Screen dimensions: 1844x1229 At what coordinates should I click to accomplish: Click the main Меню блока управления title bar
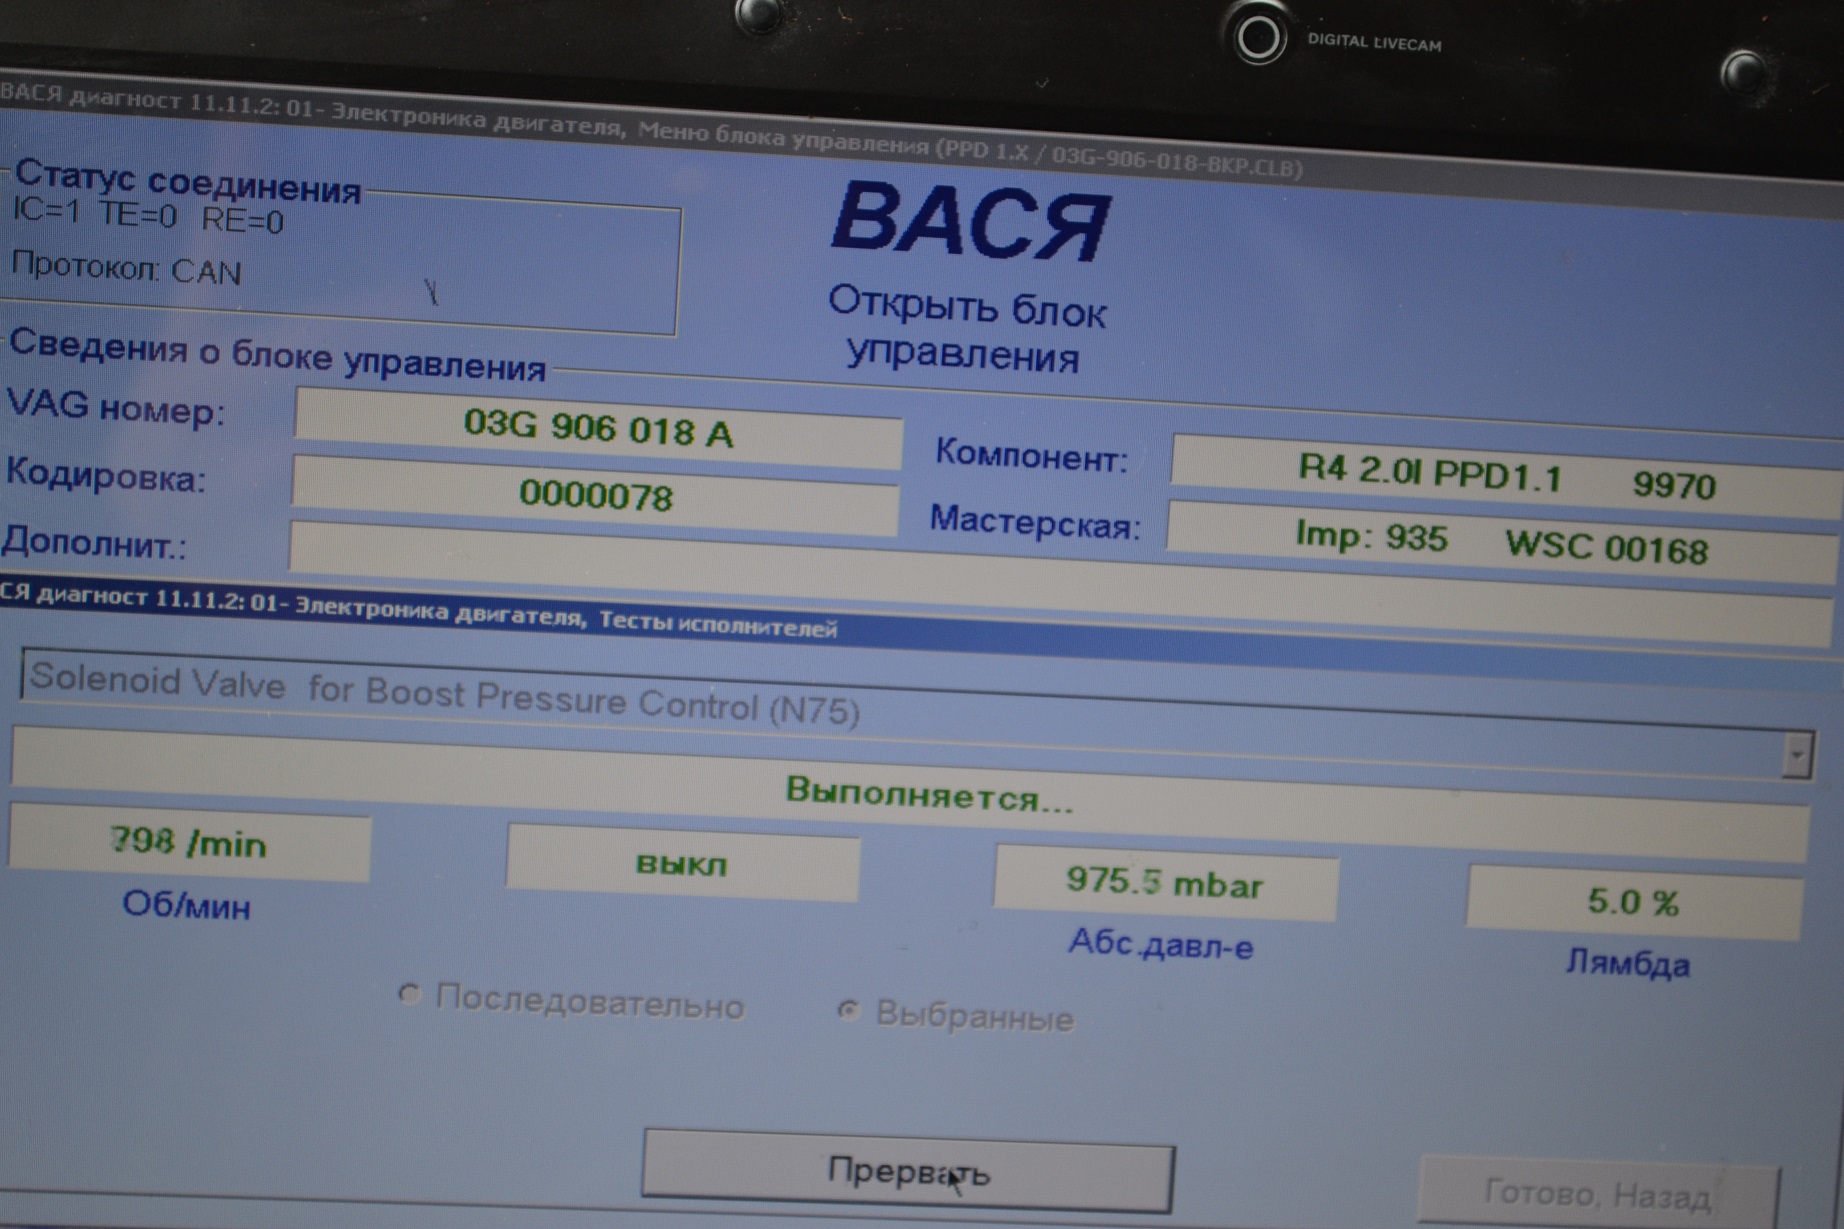click(650, 131)
